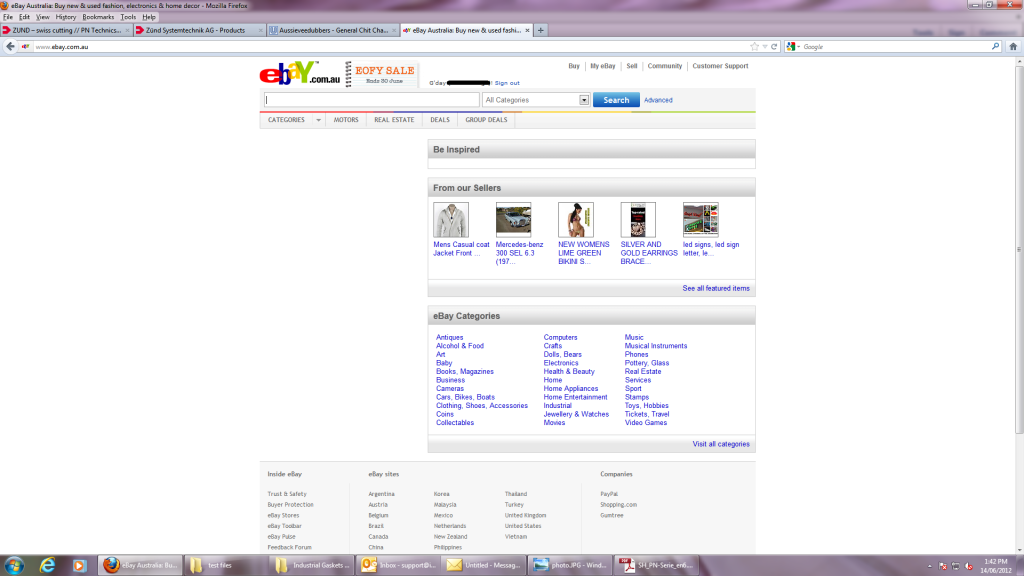Select the GROUP DEALS navigation tab
The width and height of the screenshot is (1024, 576).
coord(486,120)
